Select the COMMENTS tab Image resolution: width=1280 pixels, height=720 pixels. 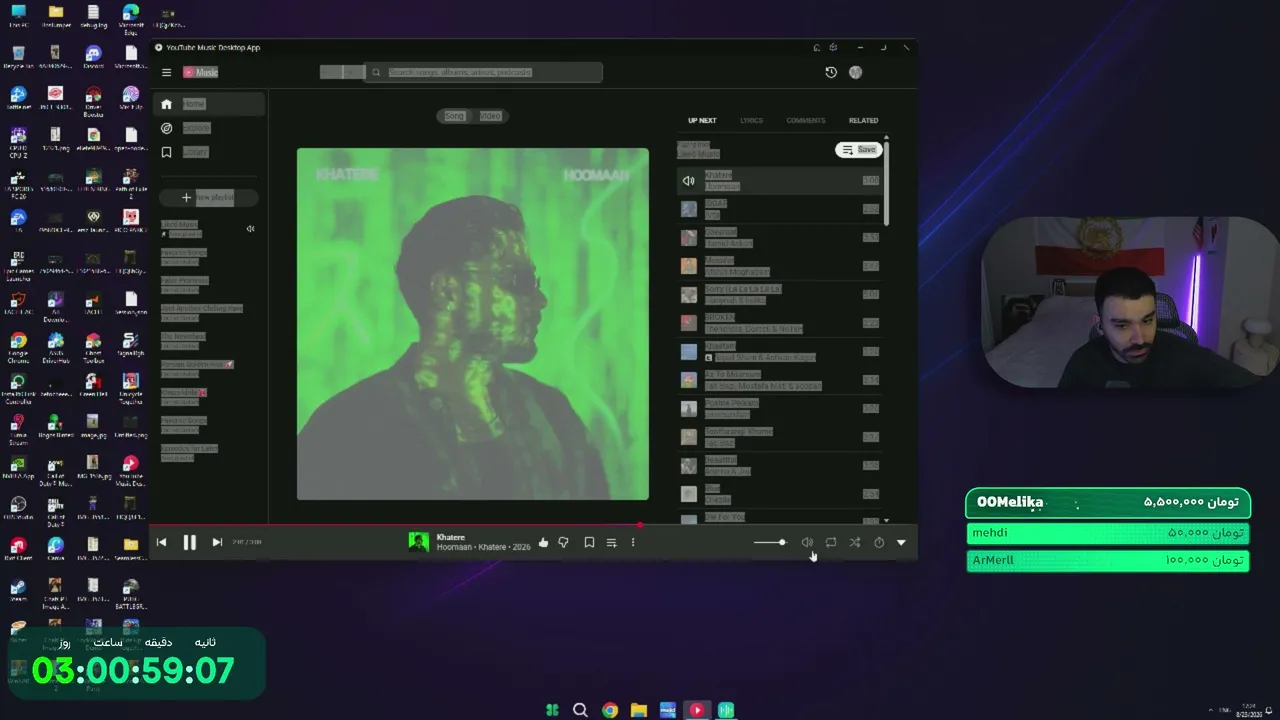805,120
